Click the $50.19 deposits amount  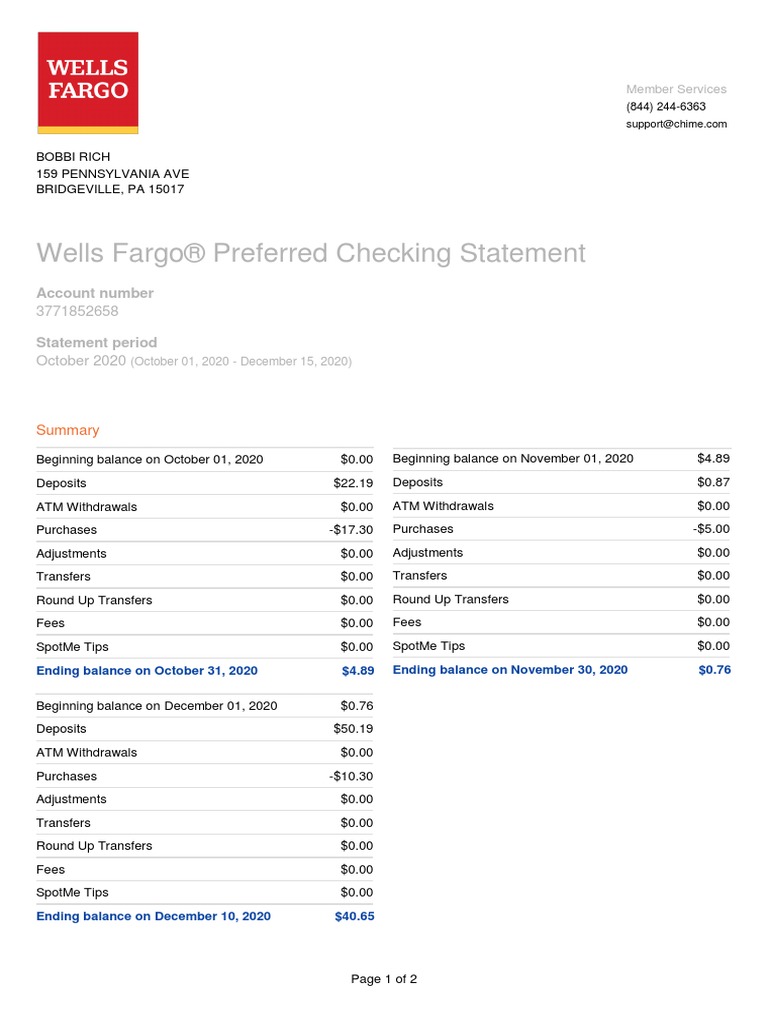tap(353, 729)
